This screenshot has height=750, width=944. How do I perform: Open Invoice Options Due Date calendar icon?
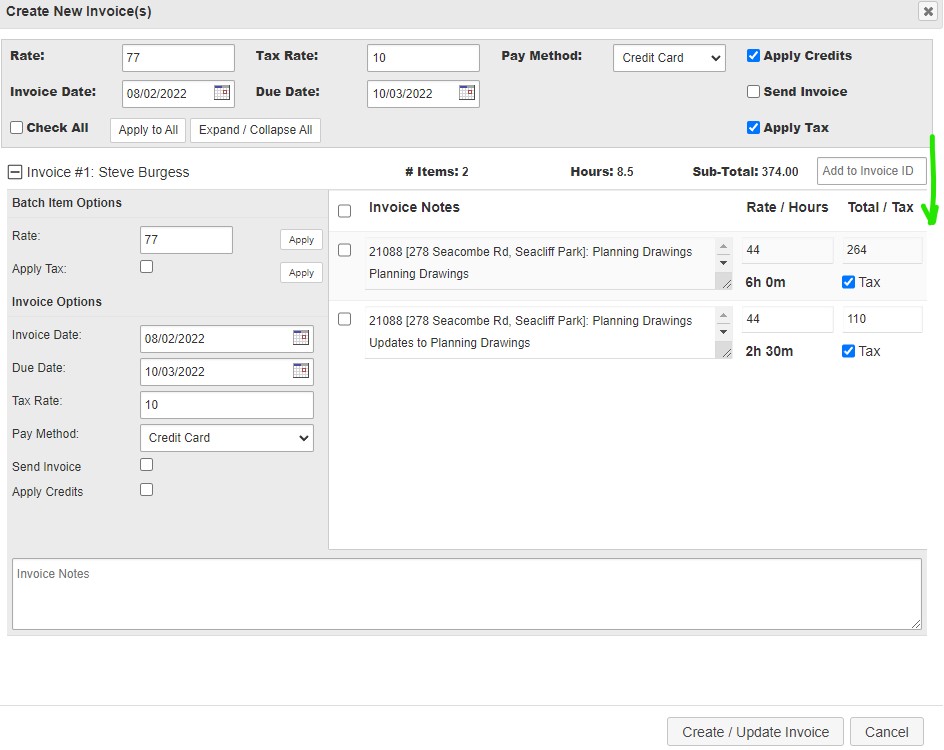(x=301, y=371)
